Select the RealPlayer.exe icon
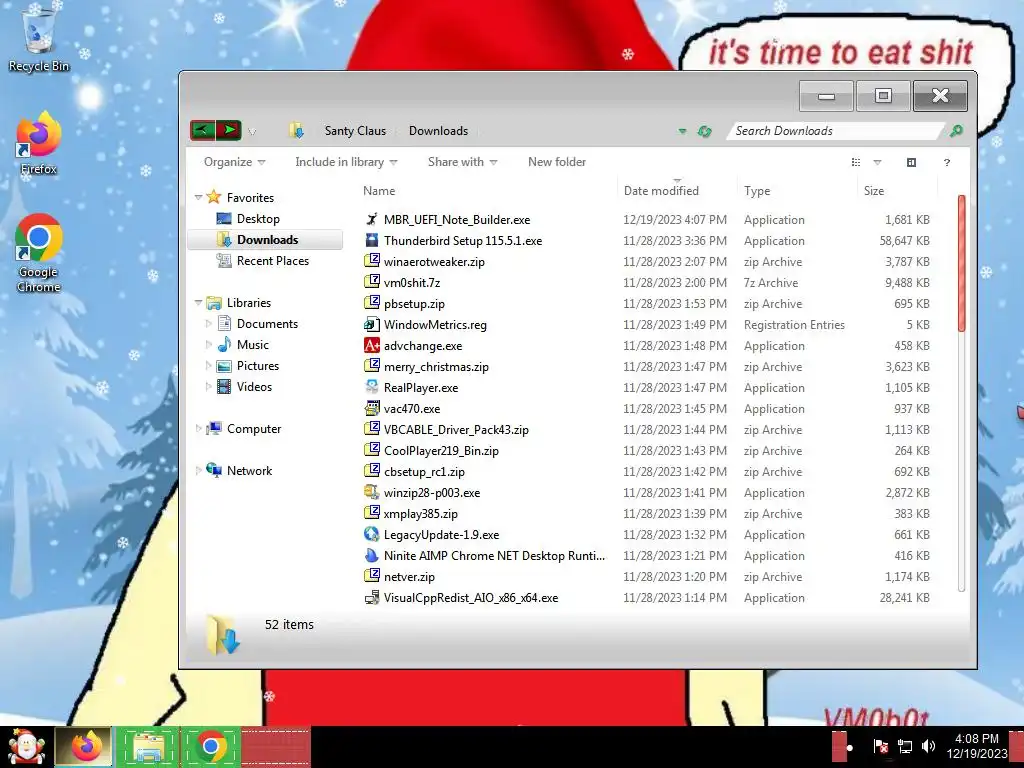The width and height of the screenshot is (1024, 768). pos(372,387)
